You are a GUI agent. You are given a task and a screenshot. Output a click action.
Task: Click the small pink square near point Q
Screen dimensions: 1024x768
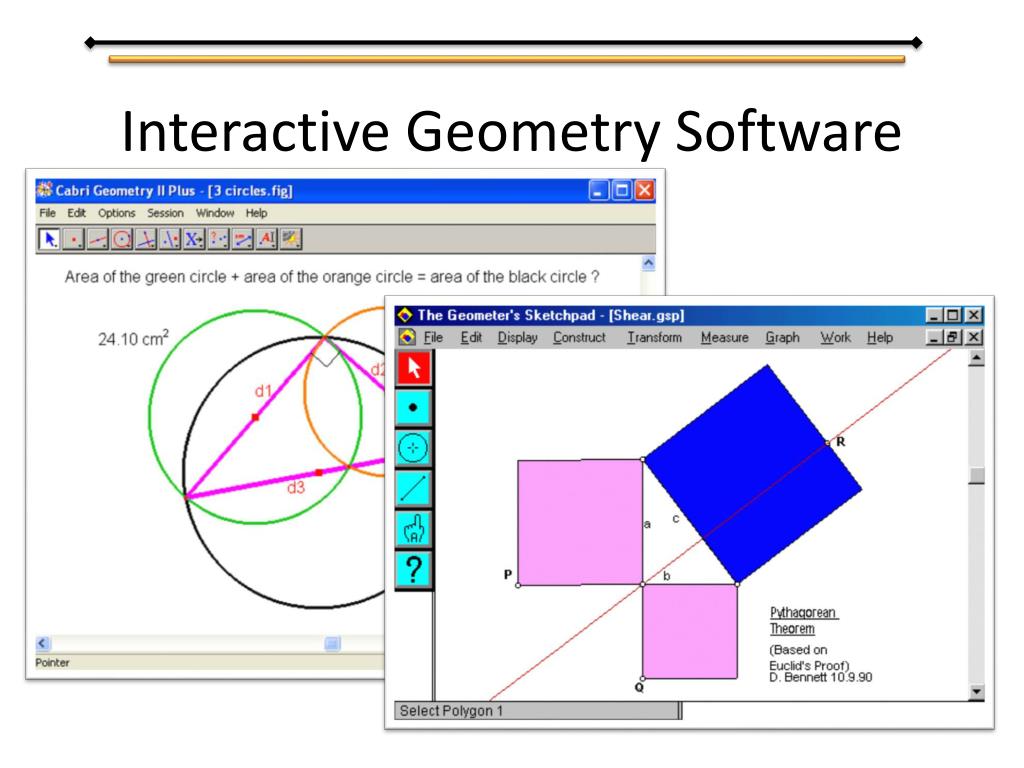coord(690,631)
